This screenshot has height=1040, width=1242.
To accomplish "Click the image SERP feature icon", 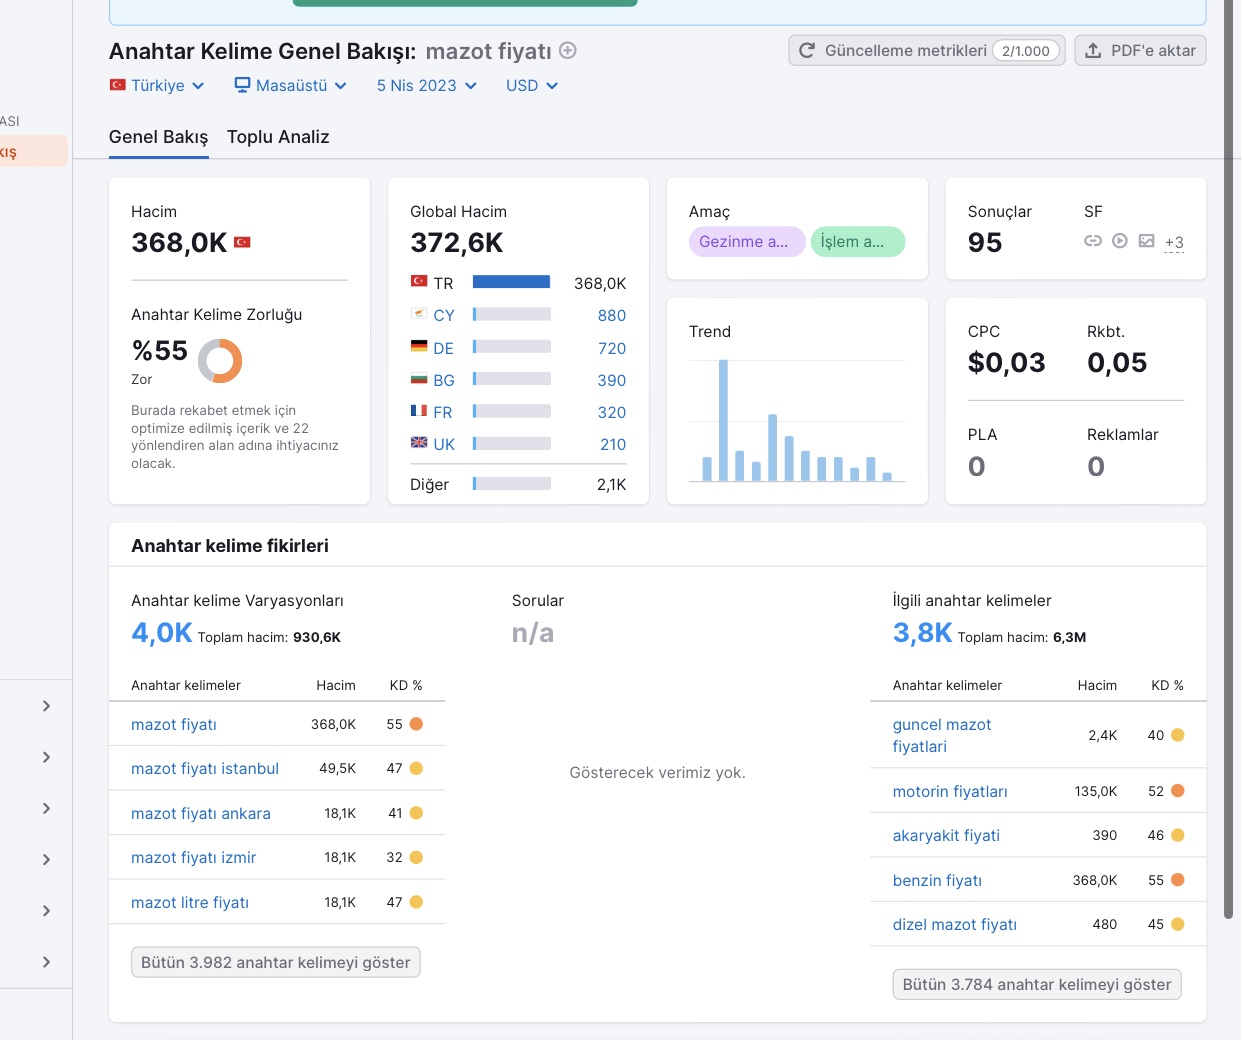I will pyautogui.click(x=1147, y=241).
